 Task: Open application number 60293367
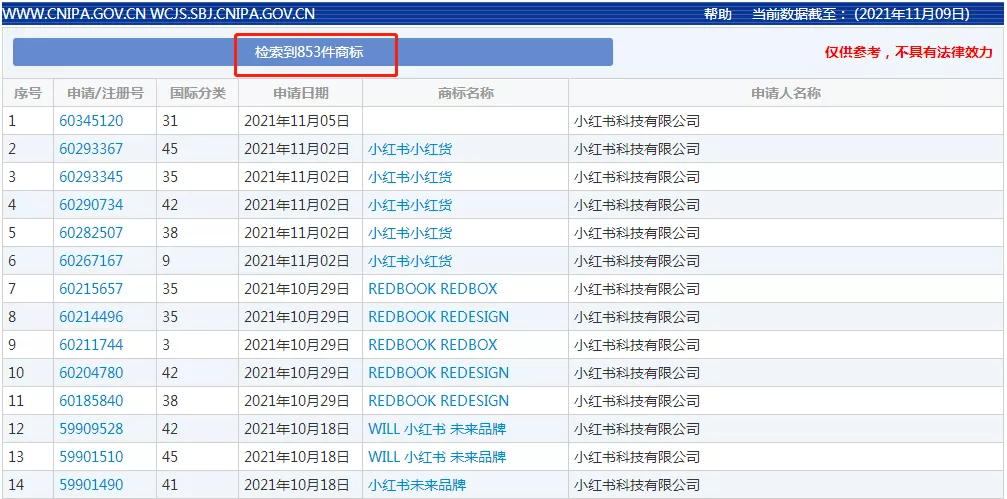tap(91, 149)
